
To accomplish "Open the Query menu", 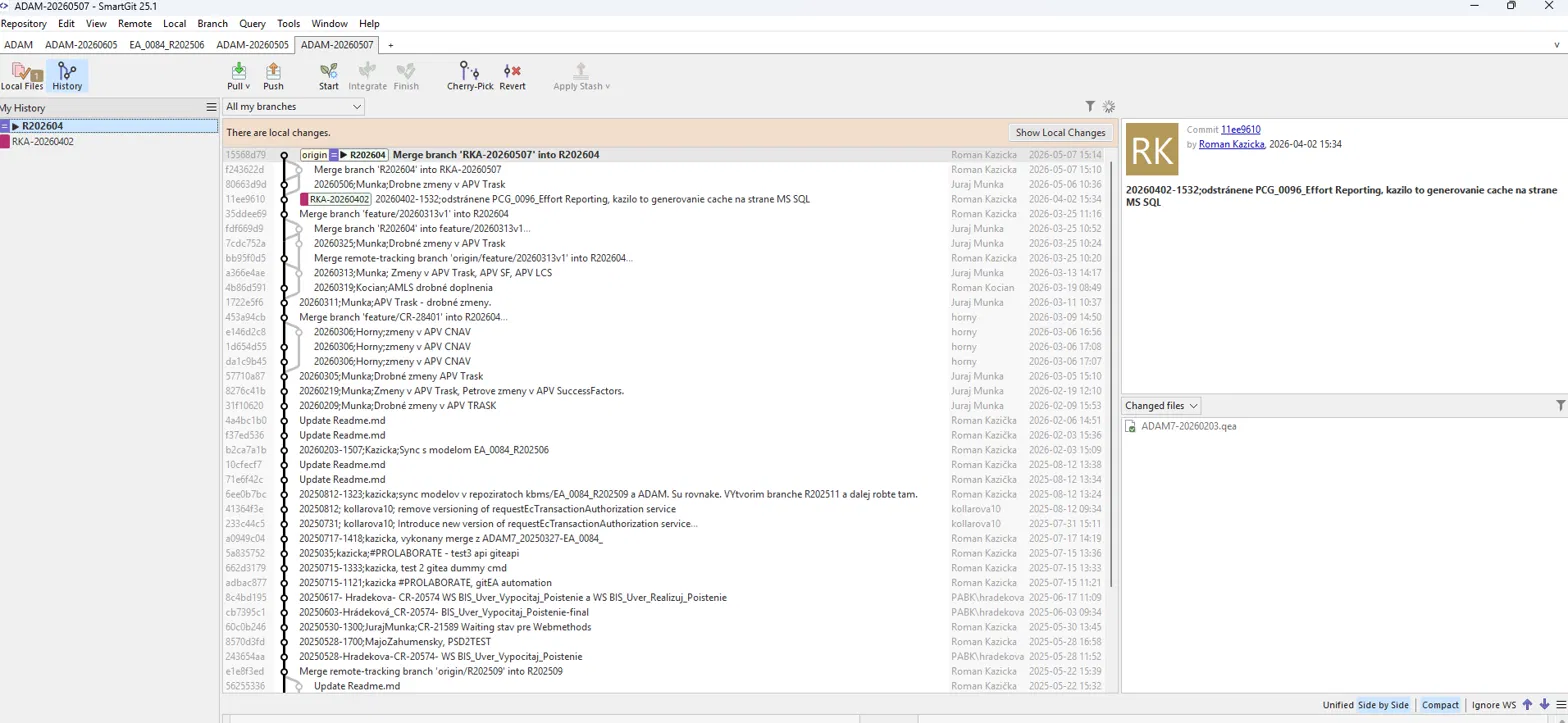I will (x=253, y=23).
